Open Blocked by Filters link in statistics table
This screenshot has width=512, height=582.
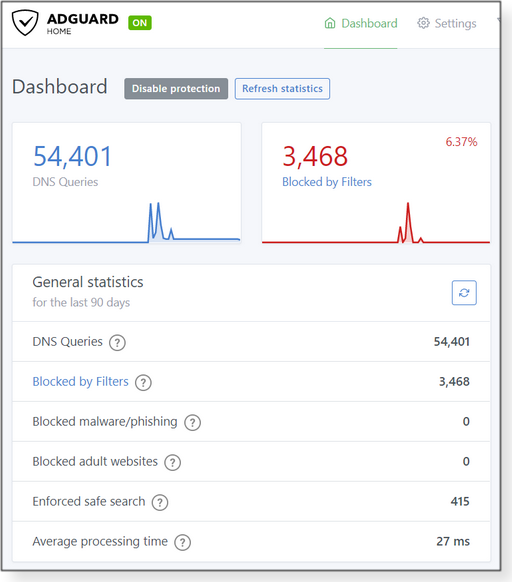[81, 382]
